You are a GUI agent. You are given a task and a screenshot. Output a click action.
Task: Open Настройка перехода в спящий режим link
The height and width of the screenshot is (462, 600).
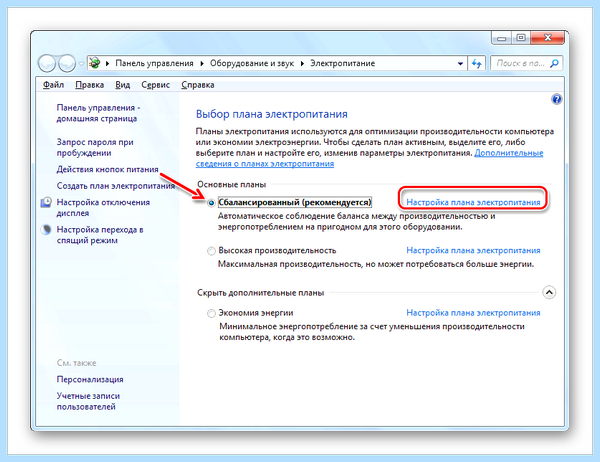pos(100,235)
